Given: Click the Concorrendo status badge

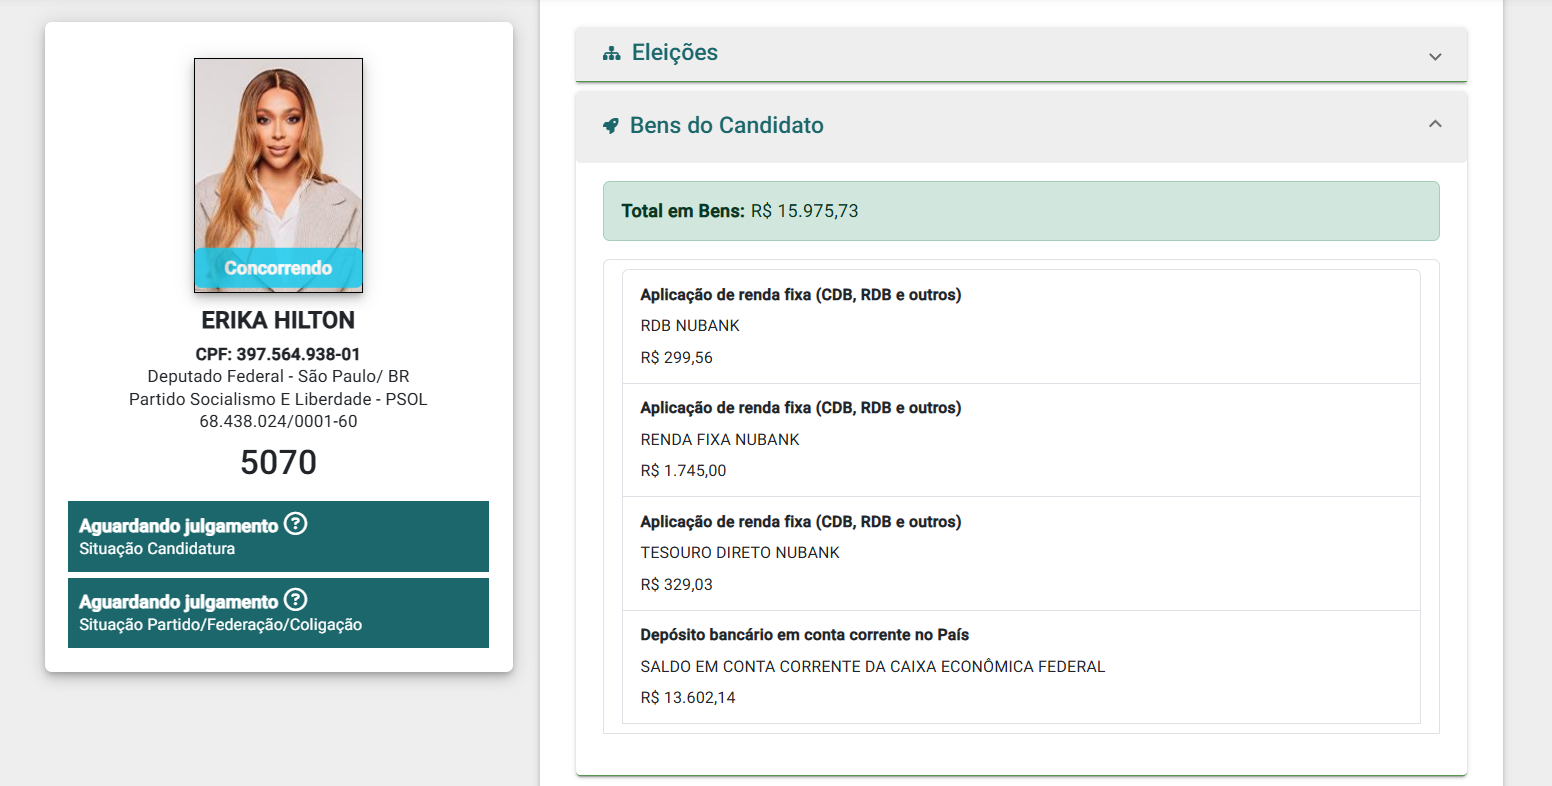Looking at the screenshot, I should [278, 268].
